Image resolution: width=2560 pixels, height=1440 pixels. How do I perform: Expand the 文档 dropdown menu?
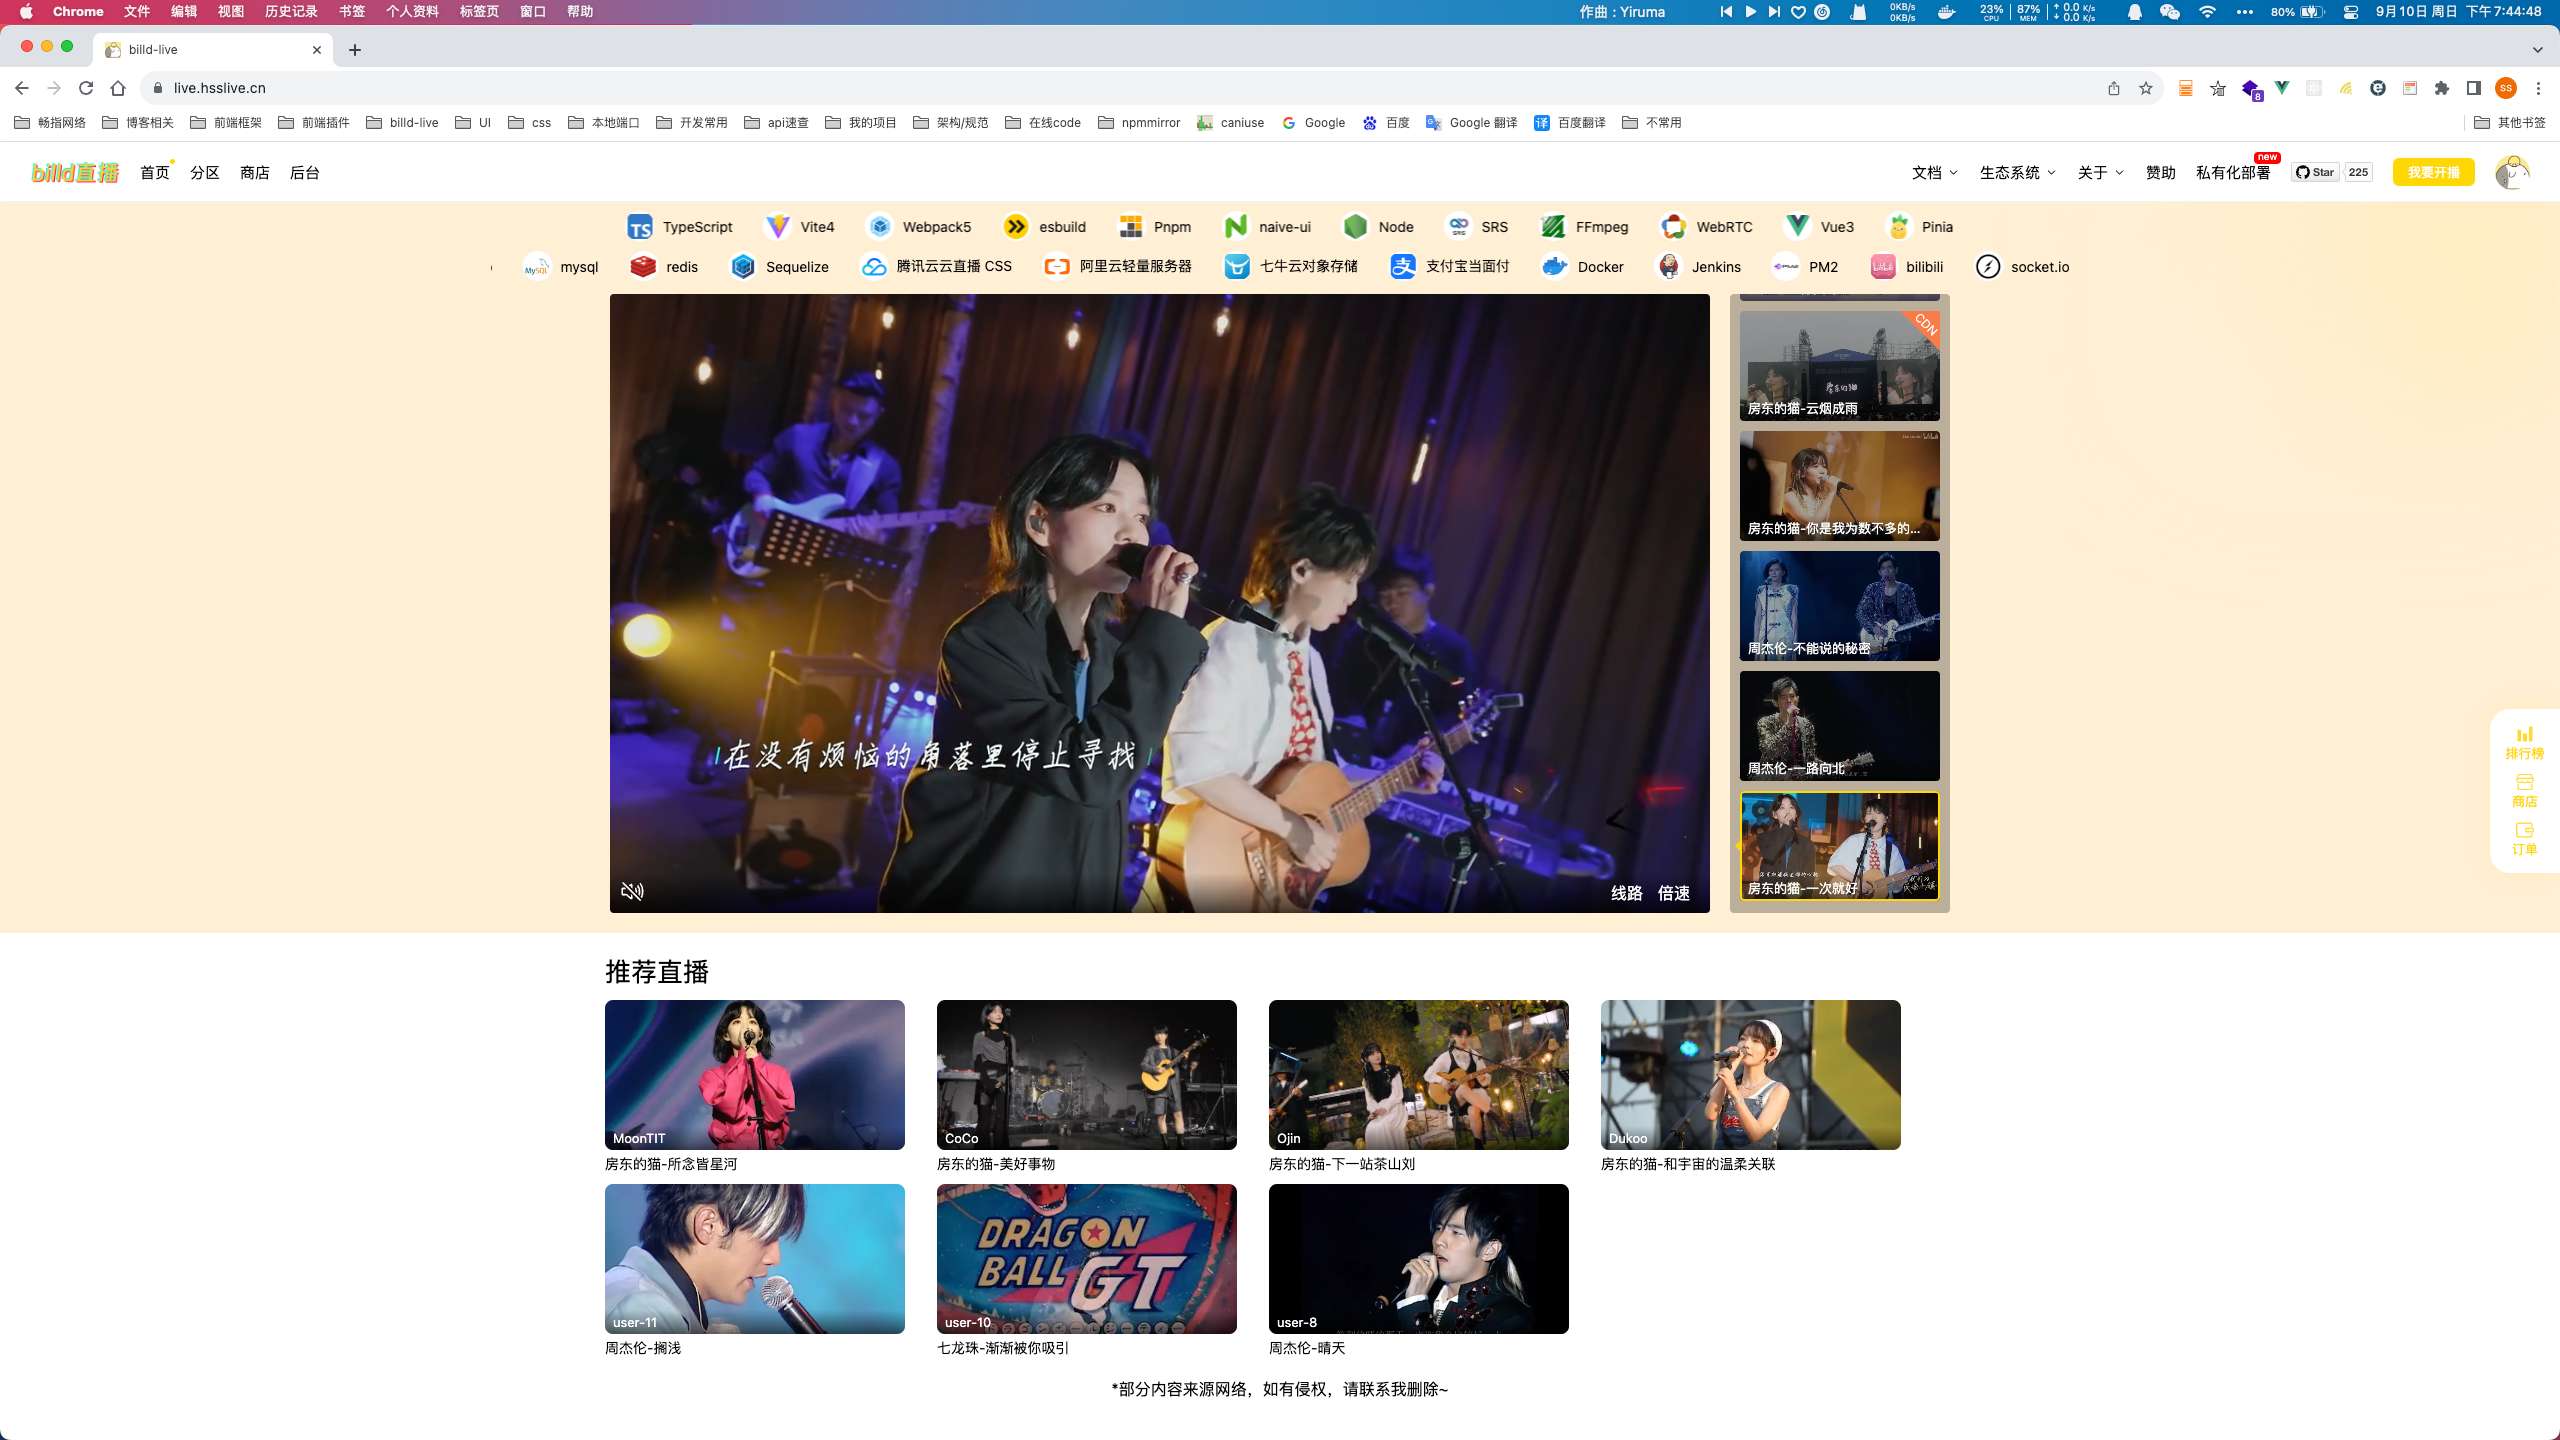[x=1934, y=172]
